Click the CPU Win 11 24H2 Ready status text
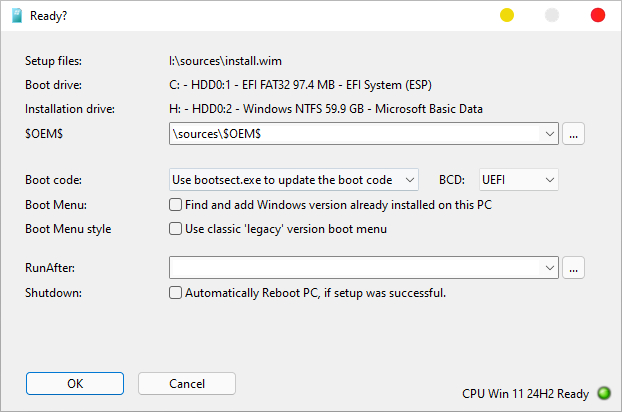The image size is (622, 412). coord(526,394)
